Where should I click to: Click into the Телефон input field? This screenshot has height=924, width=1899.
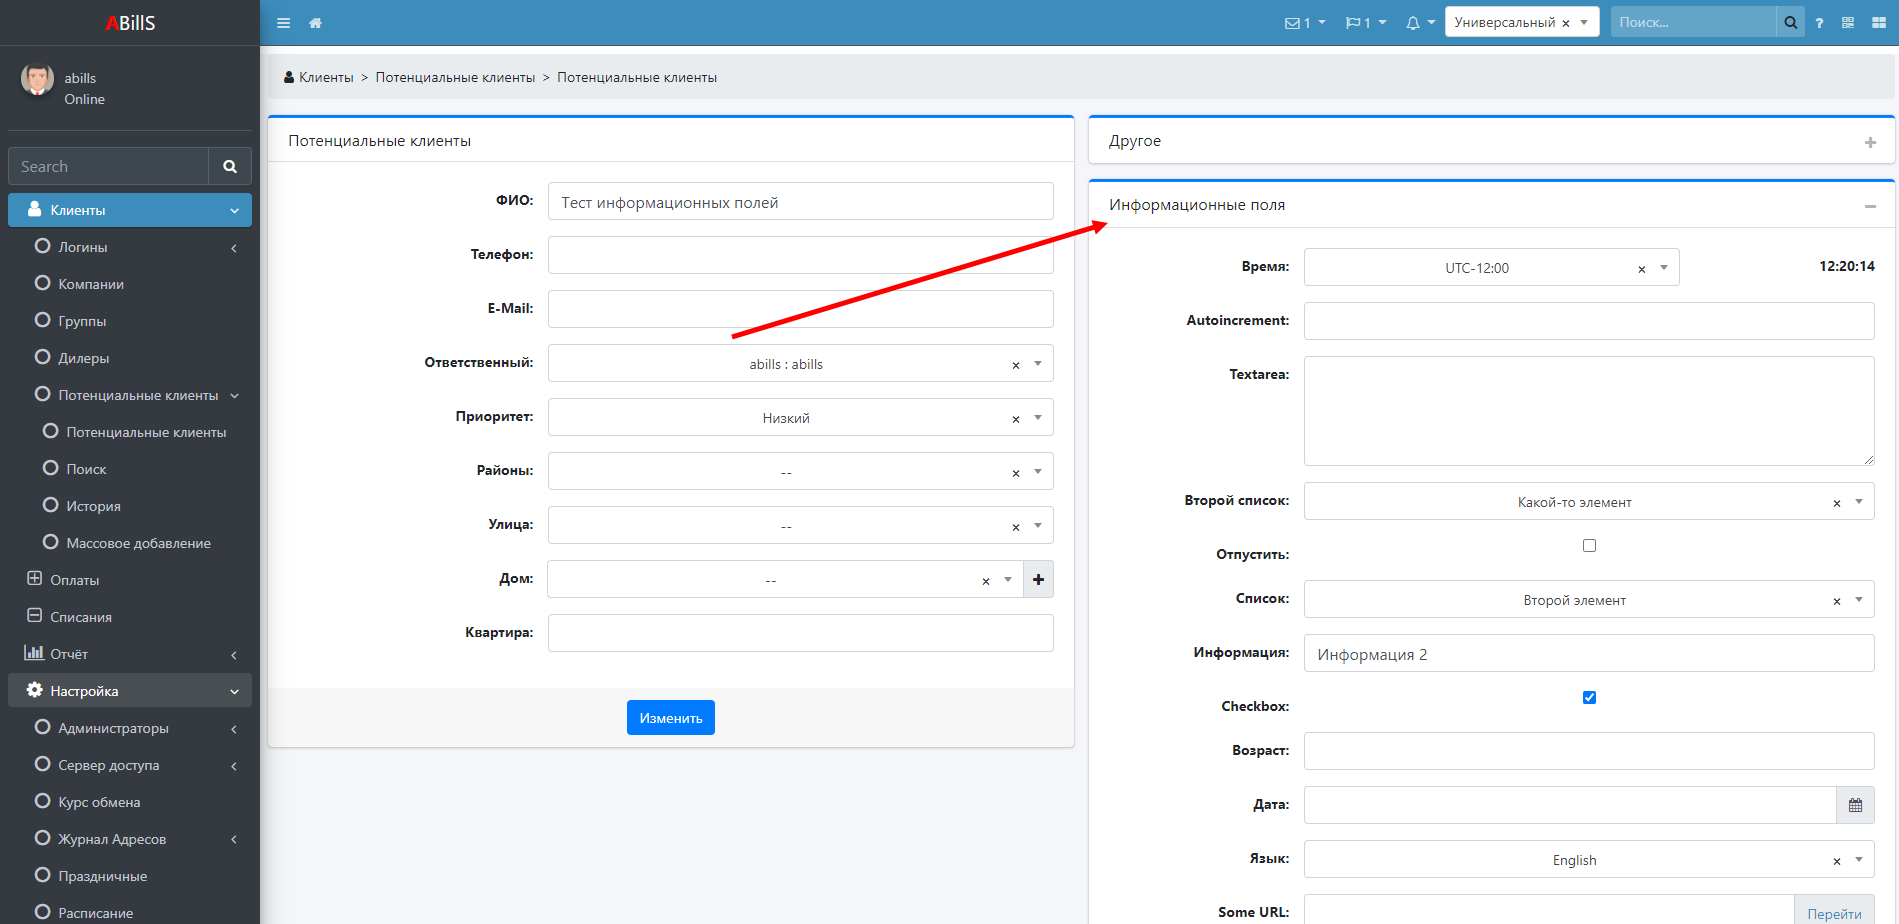coord(800,255)
